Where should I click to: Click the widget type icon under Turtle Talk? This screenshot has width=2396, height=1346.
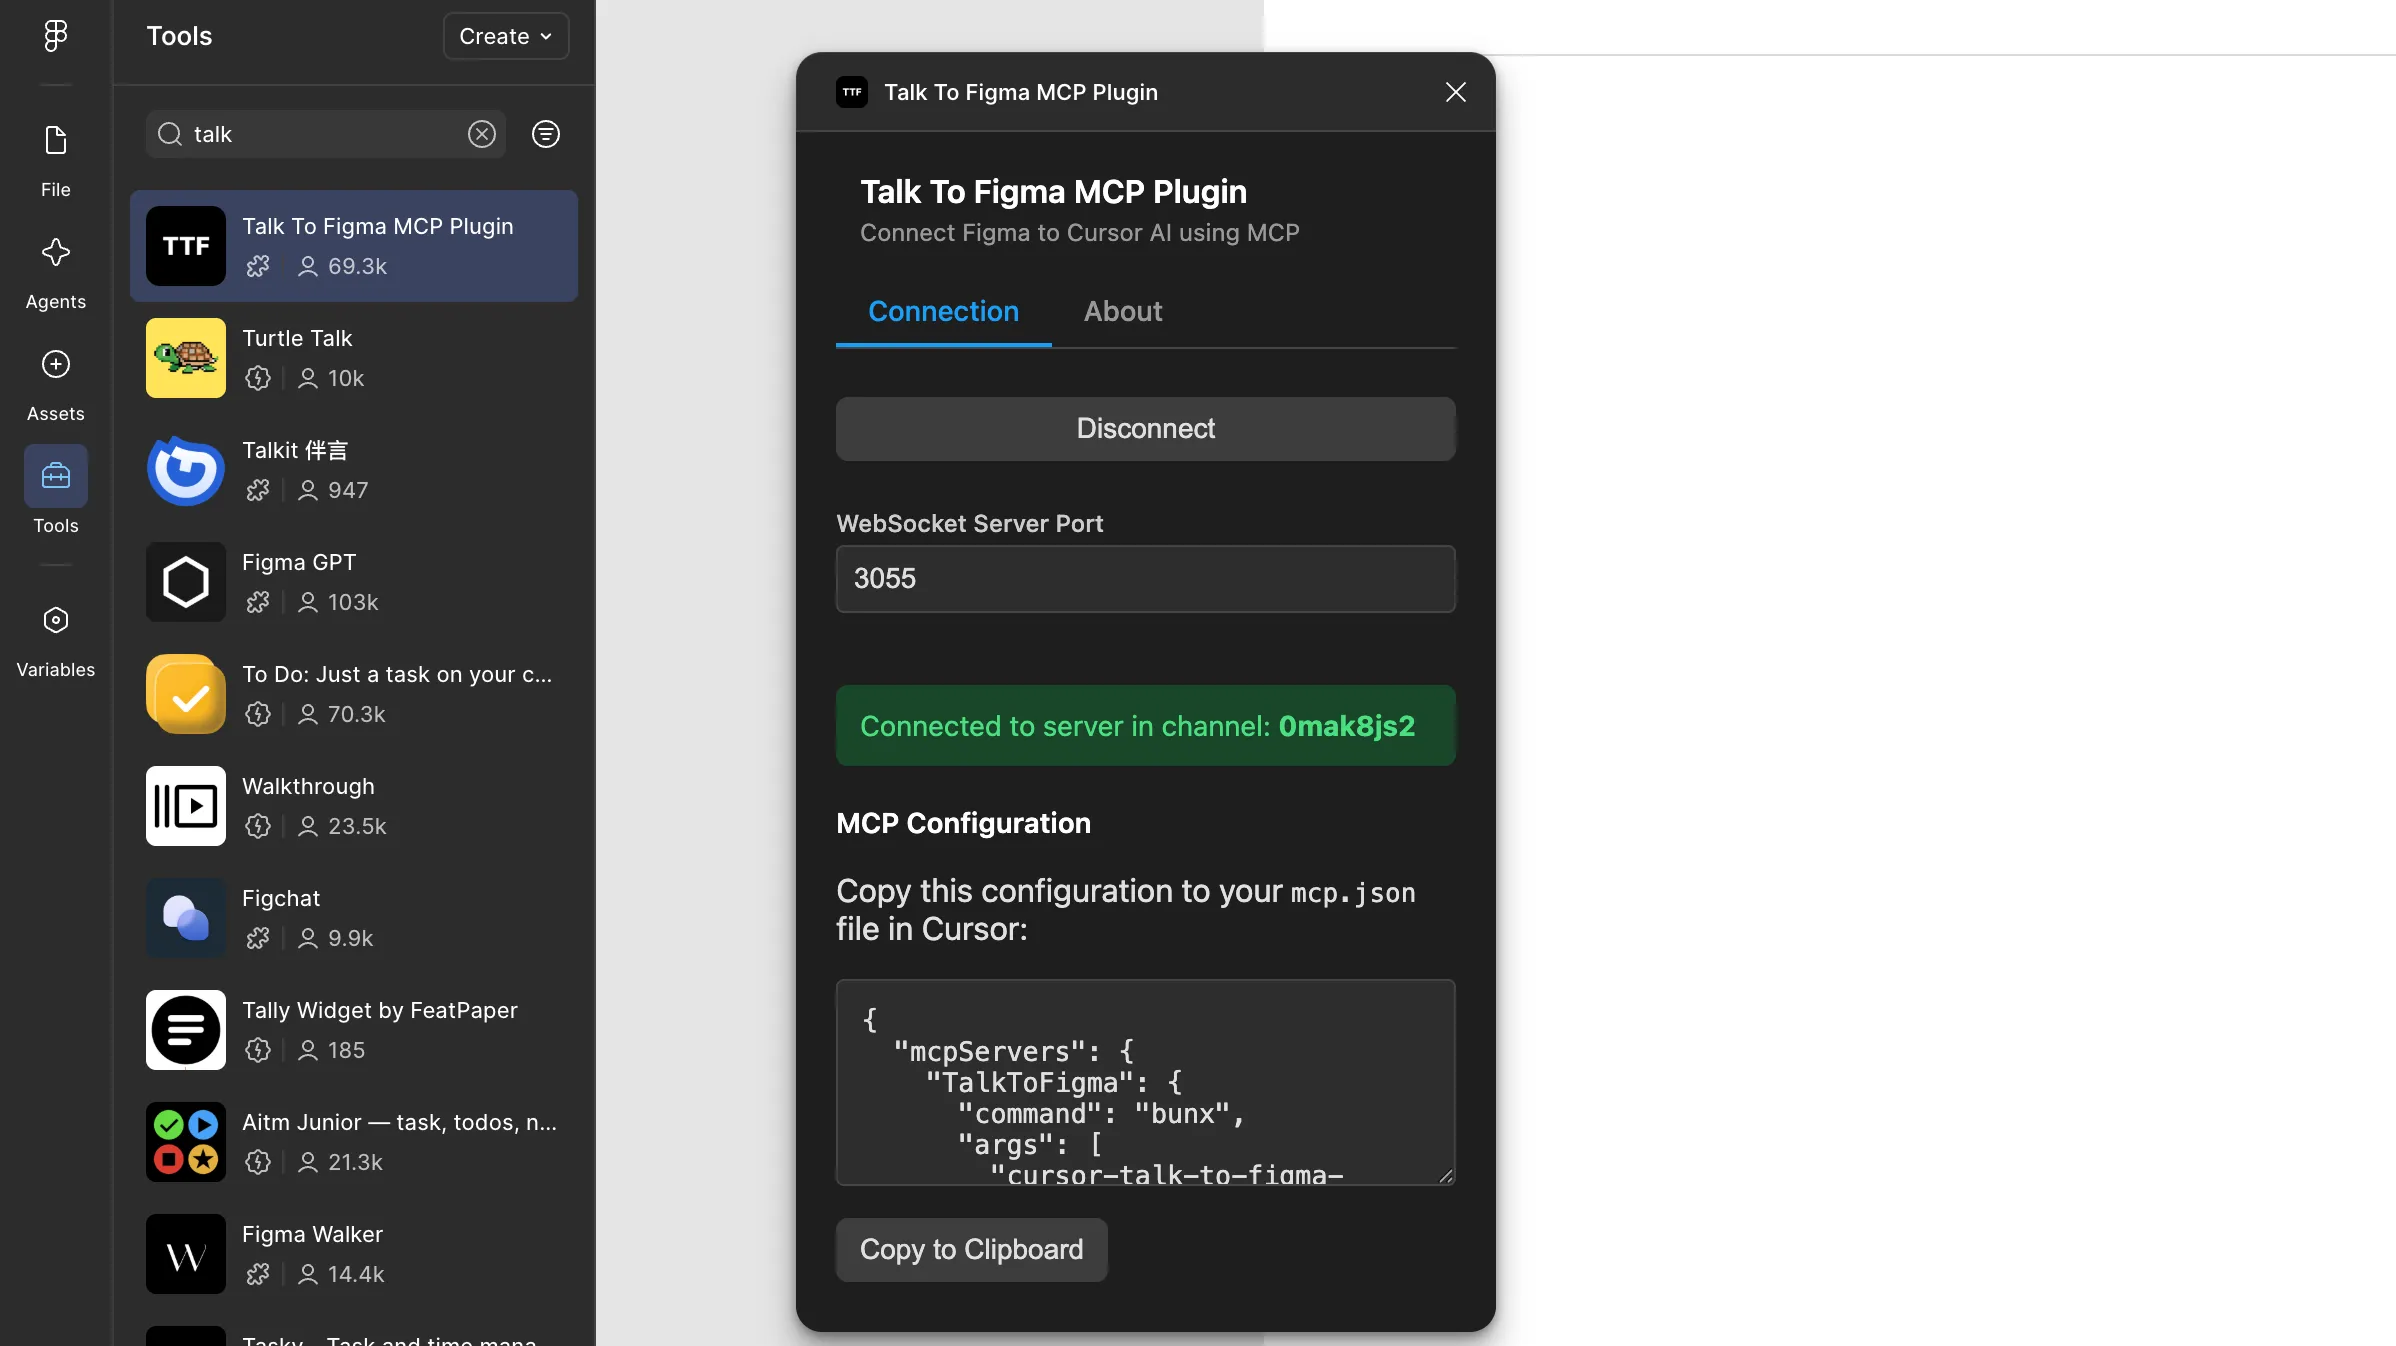coord(258,378)
